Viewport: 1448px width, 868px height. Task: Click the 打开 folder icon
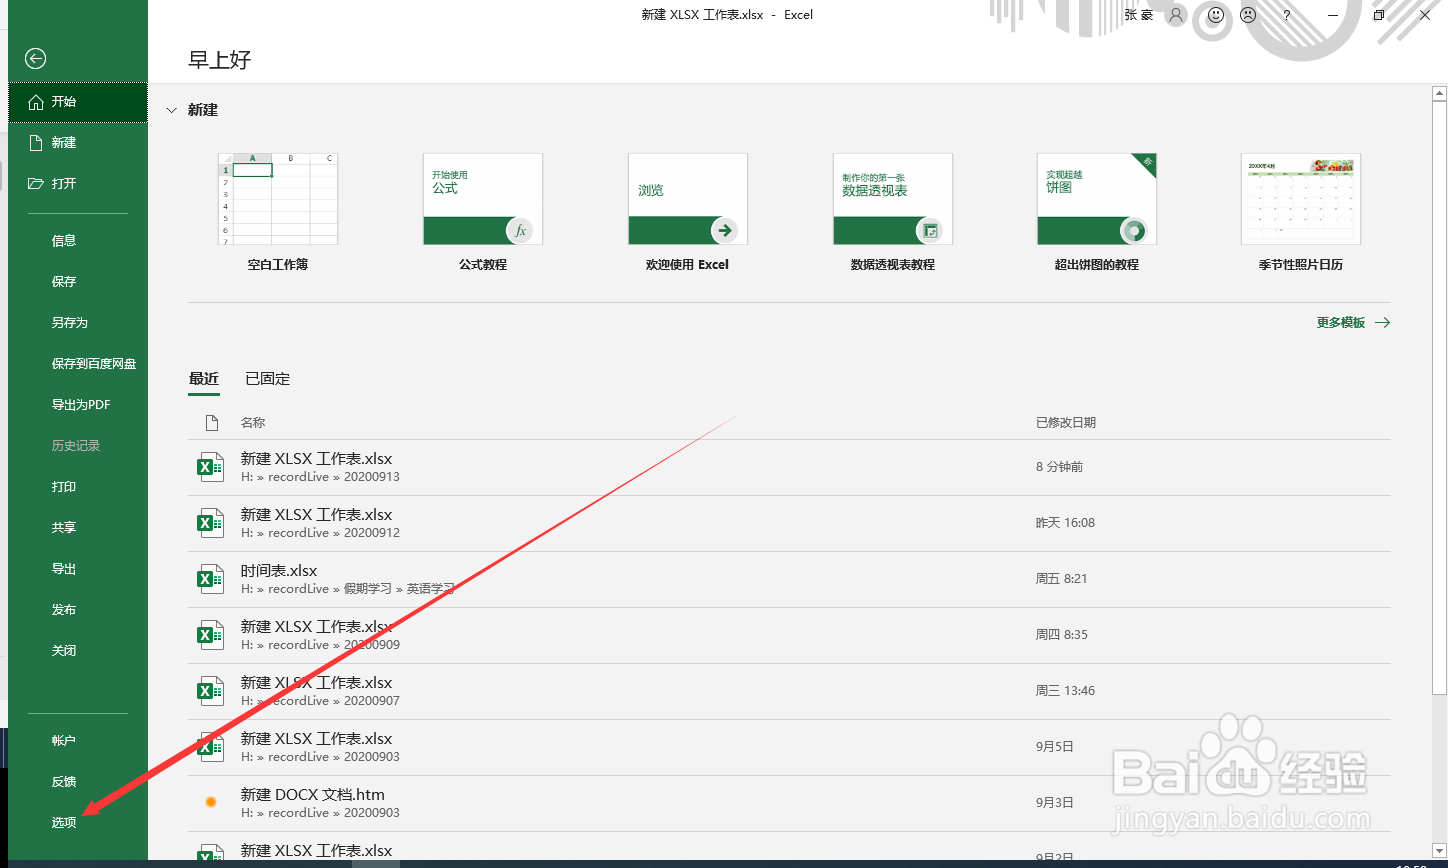tap(36, 184)
